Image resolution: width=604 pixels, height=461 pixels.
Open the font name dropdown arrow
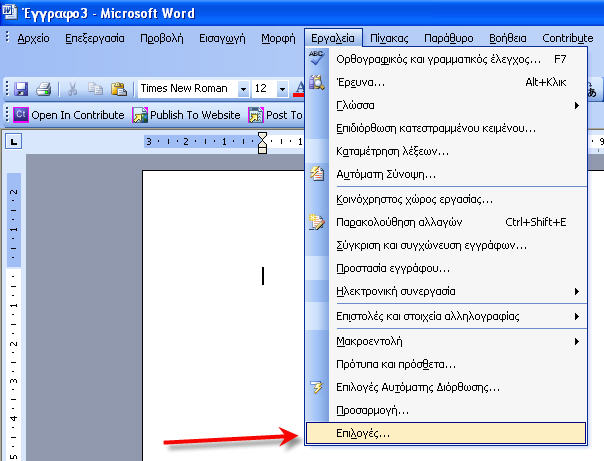tap(243, 89)
